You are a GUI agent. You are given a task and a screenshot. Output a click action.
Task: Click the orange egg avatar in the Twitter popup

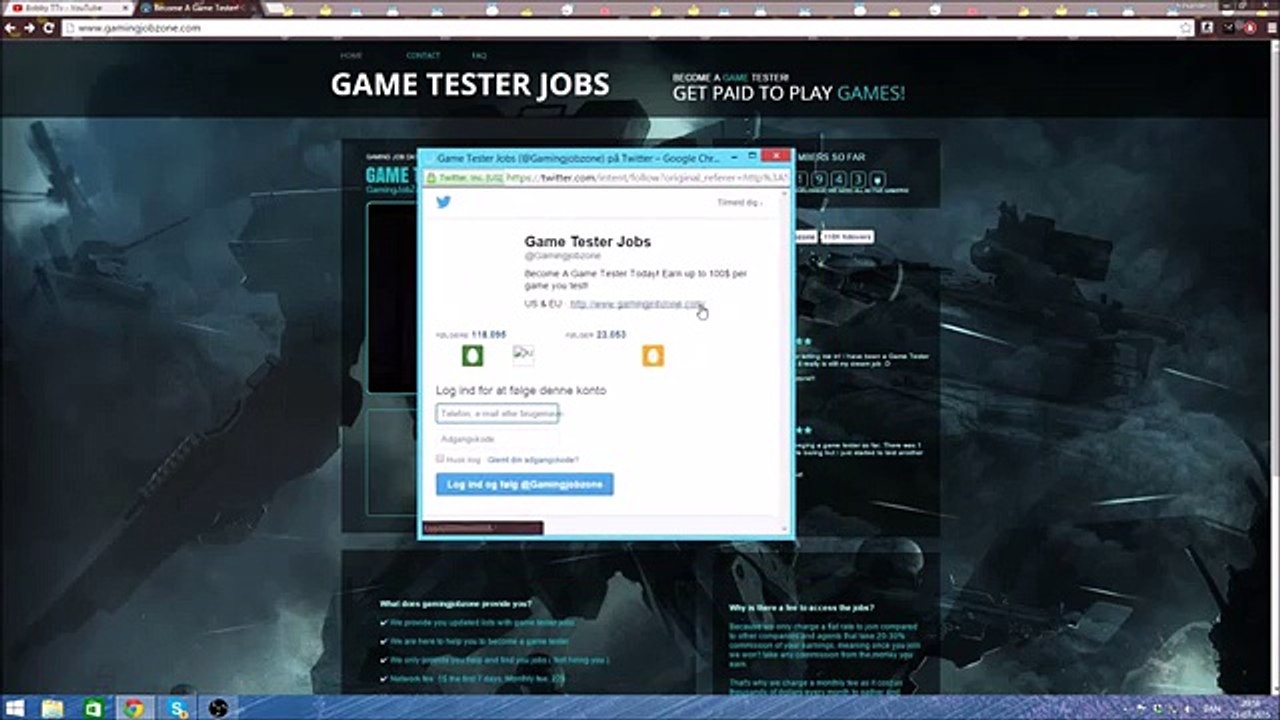click(x=653, y=355)
